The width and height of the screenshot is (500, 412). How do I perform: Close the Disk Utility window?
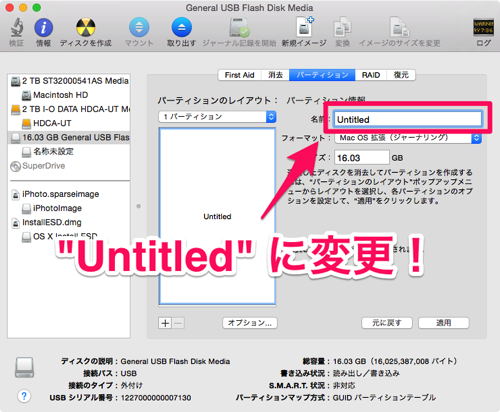pyautogui.click(x=10, y=8)
